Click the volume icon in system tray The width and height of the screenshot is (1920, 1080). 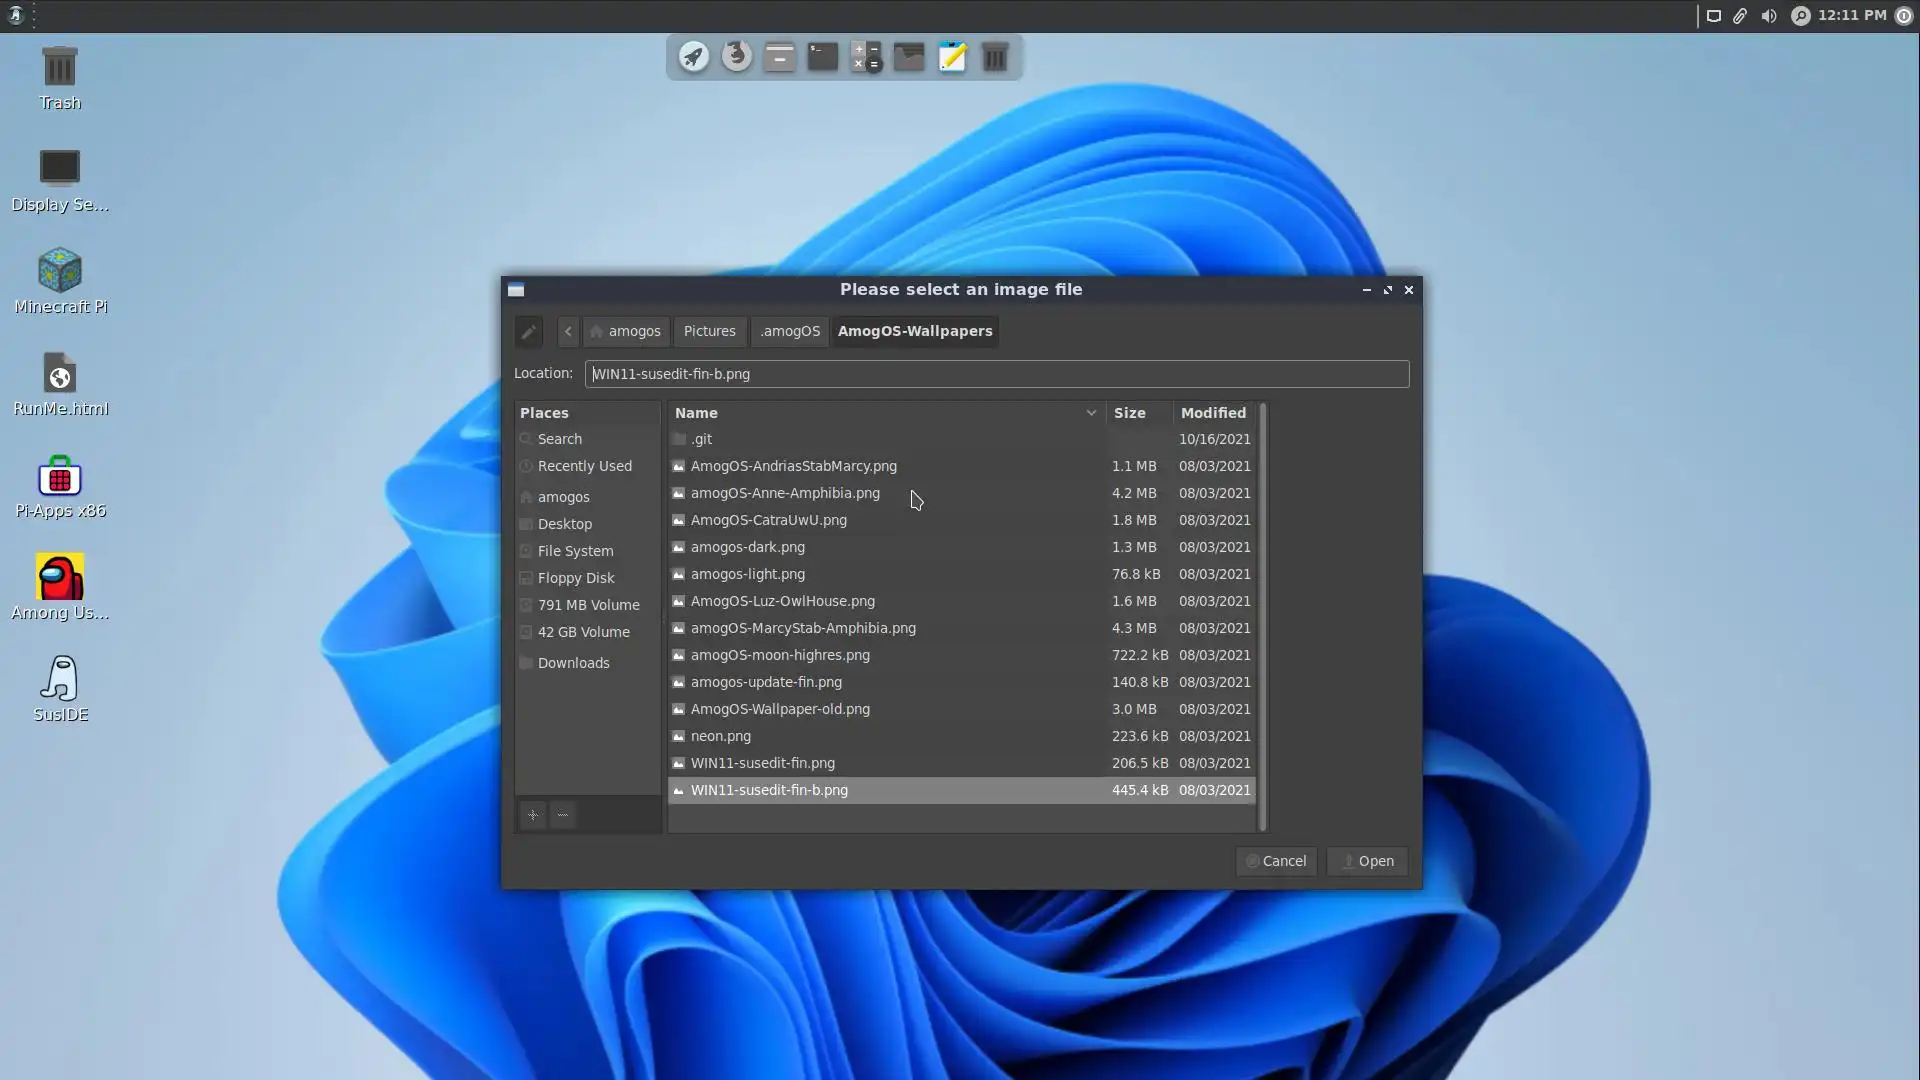(x=1769, y=16)
